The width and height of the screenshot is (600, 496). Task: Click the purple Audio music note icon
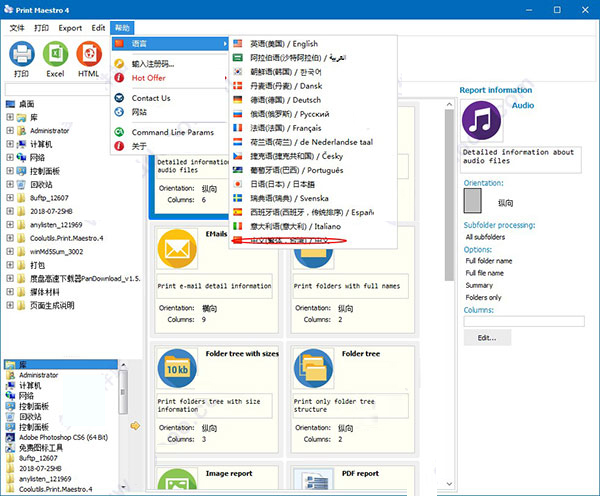(x=481, y=120)
